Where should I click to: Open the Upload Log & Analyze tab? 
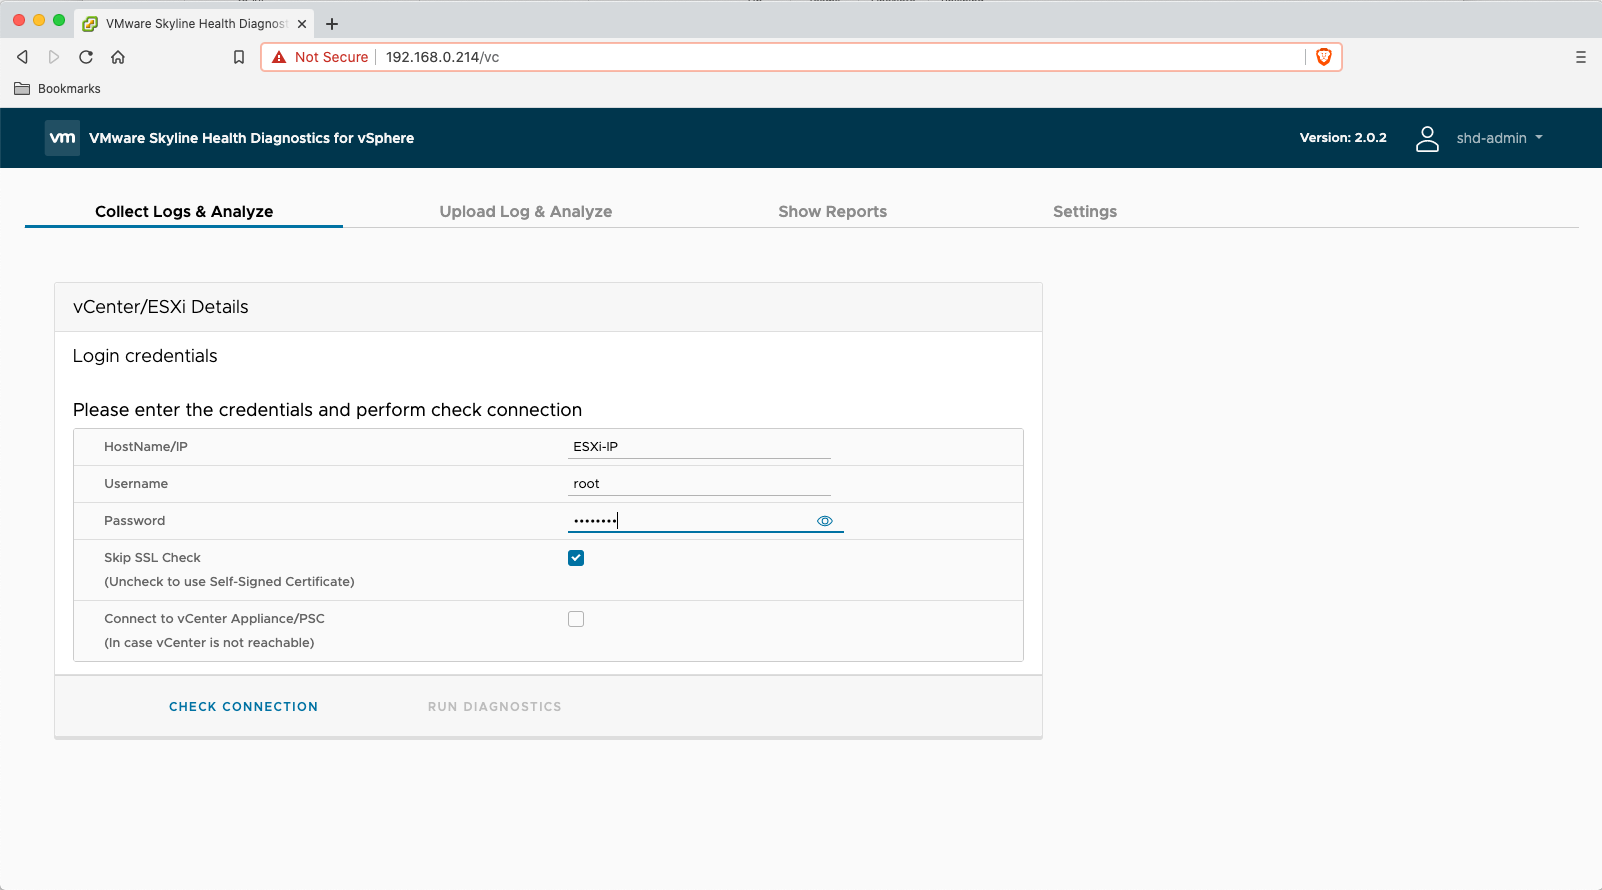coord(526,211)
